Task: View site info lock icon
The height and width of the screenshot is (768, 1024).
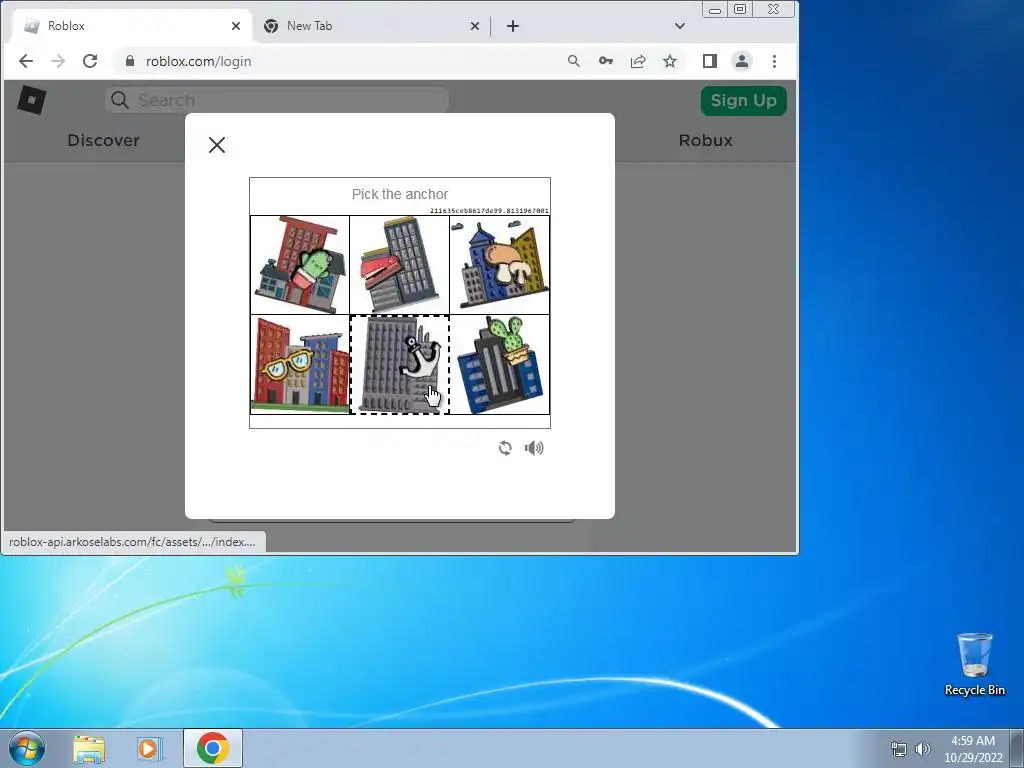Action: pos(130,61)
